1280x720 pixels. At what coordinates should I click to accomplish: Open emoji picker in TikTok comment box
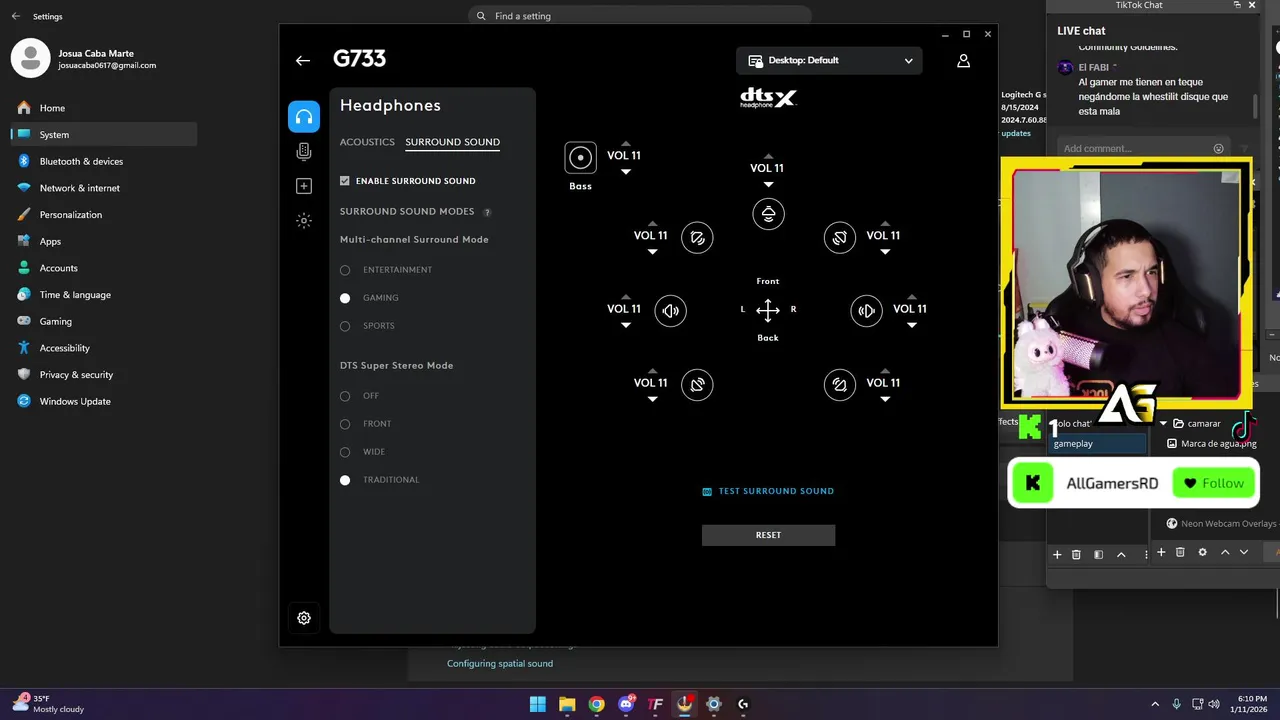tap(1218, 149)
